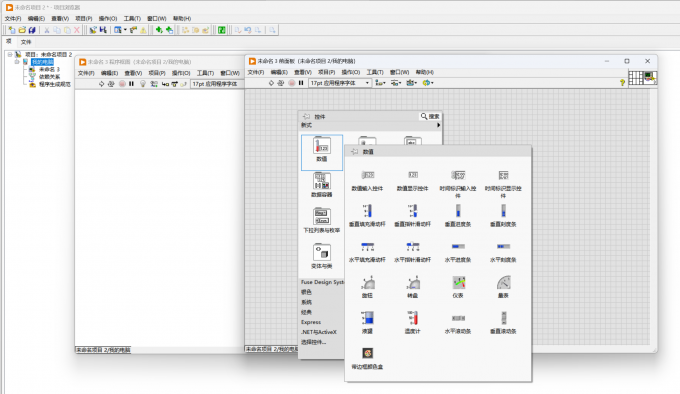Toggle context help question mark button
The height and width of the screenshot is (394, 680).
click(x=622, y=83)
